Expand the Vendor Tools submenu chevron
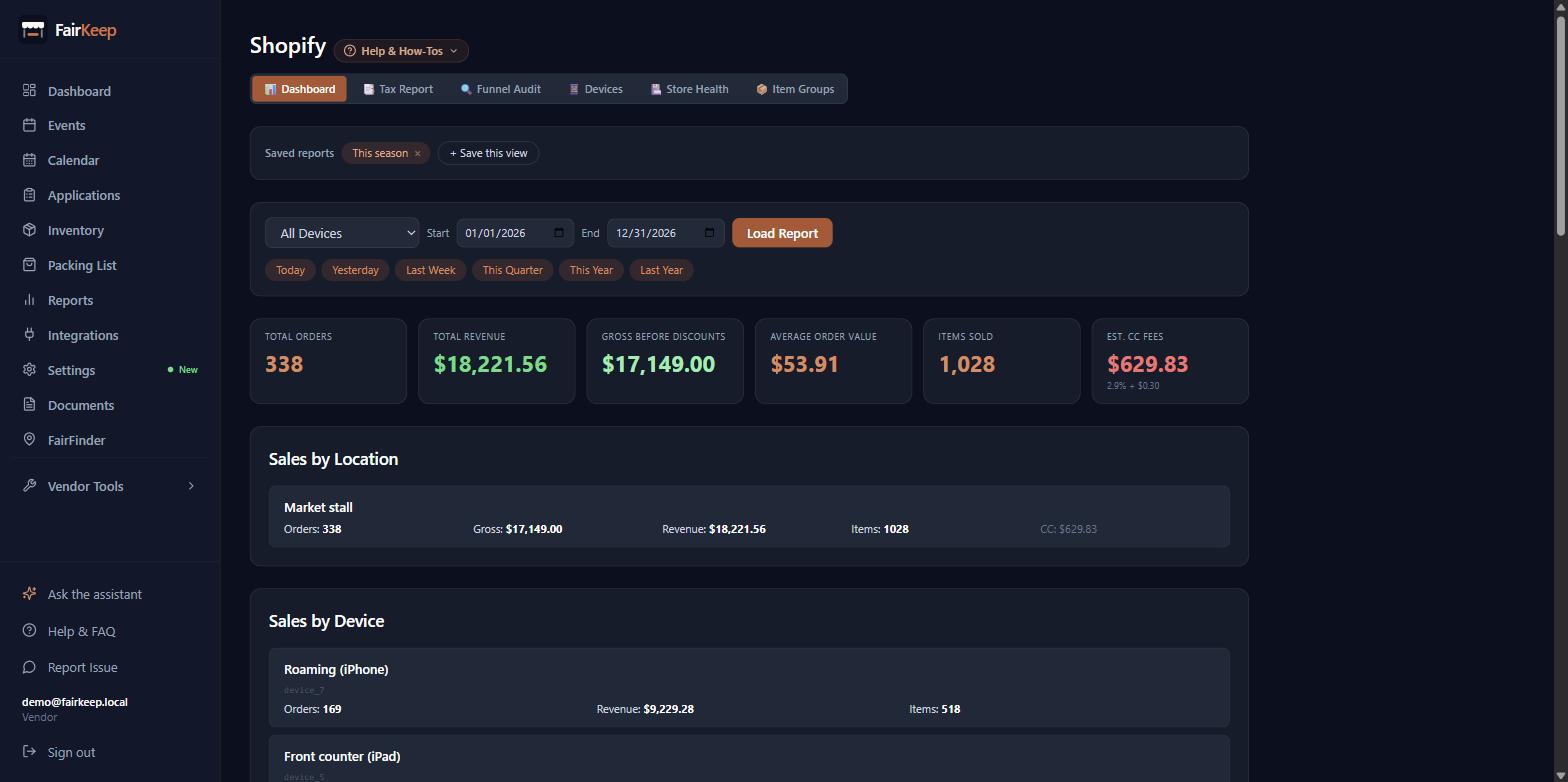The height and width of the screenshot is (782, 1568). pyautogui.click(x=191, y=486)
